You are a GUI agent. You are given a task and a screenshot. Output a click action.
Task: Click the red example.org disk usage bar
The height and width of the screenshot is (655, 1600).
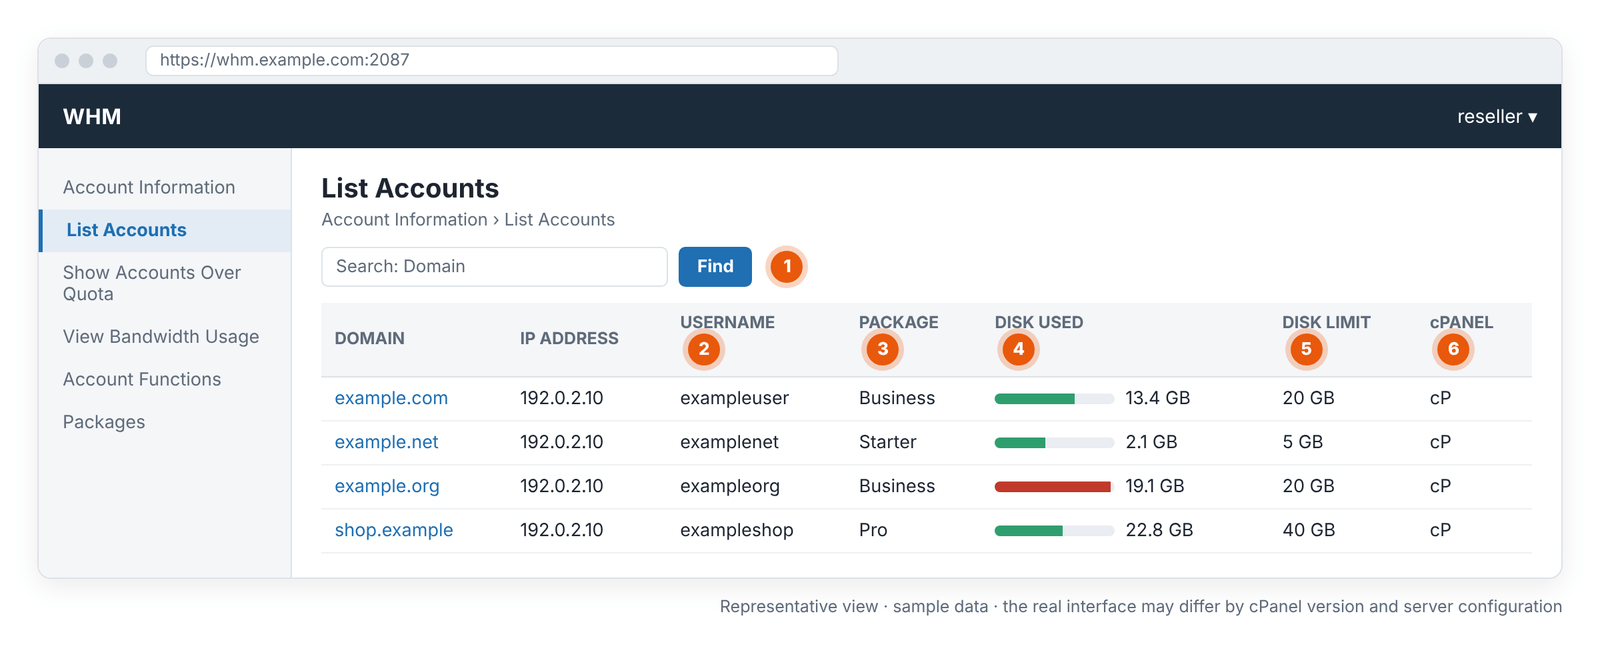coord(1054,487)
